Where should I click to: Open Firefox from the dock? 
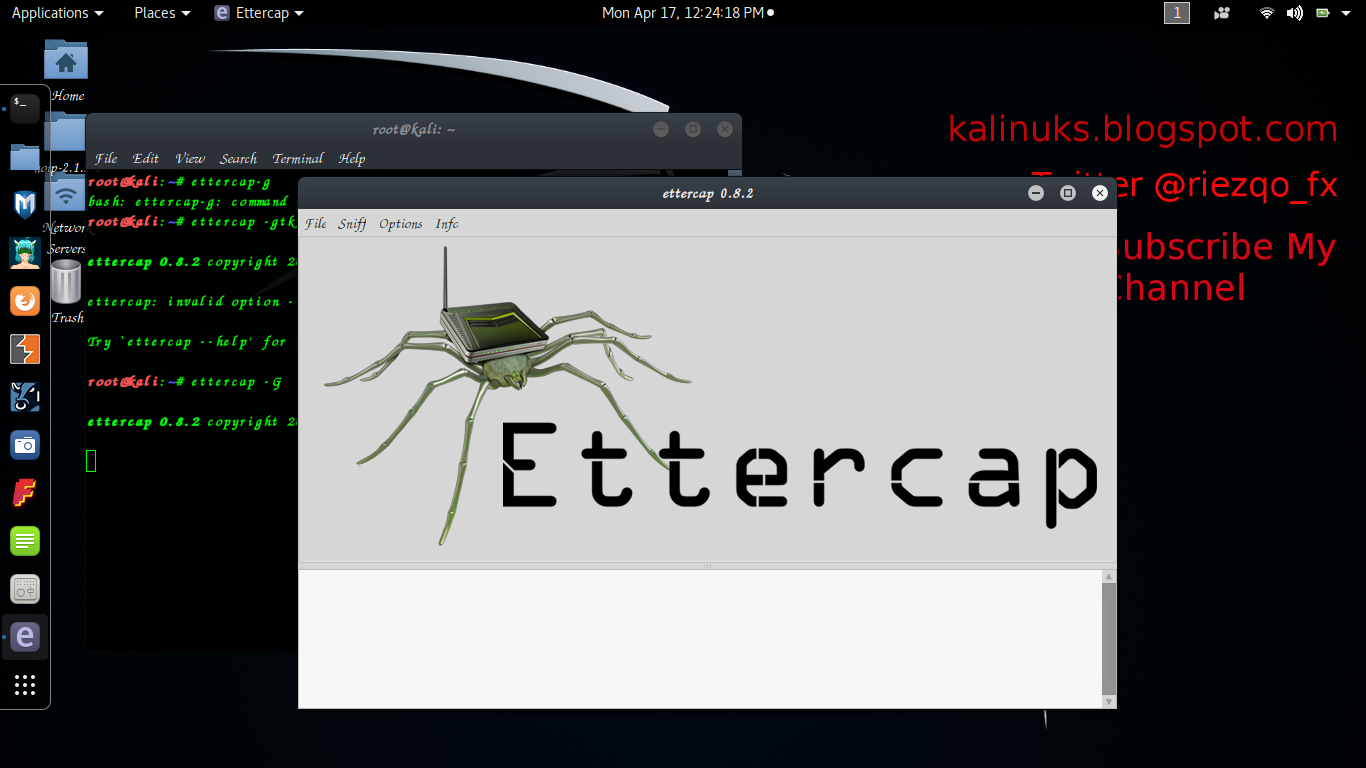24,301
